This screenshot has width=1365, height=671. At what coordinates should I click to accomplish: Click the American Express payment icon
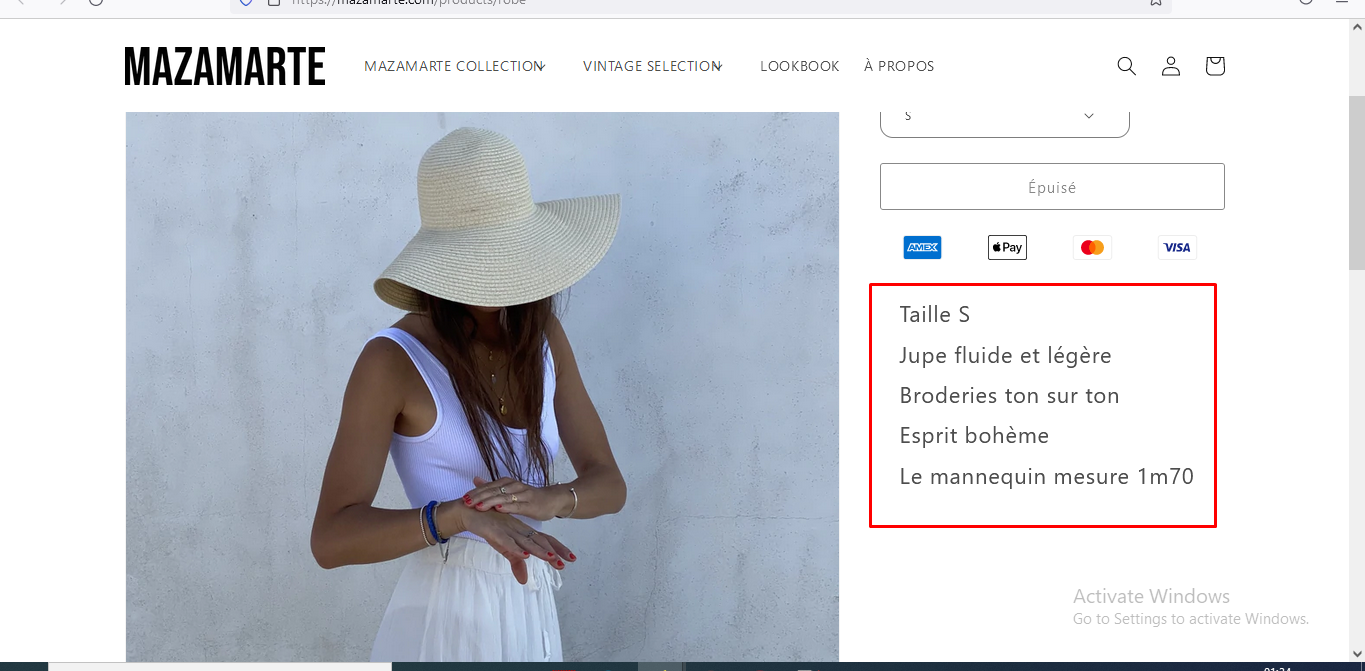922,247
